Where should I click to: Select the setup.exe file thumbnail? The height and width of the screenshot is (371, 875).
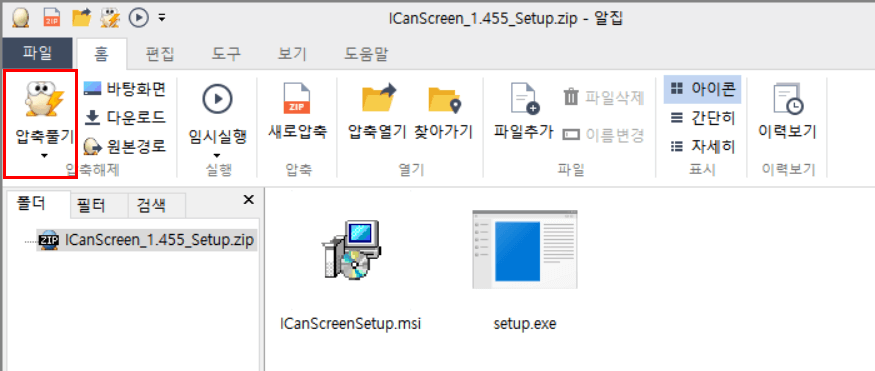point(525,249)
